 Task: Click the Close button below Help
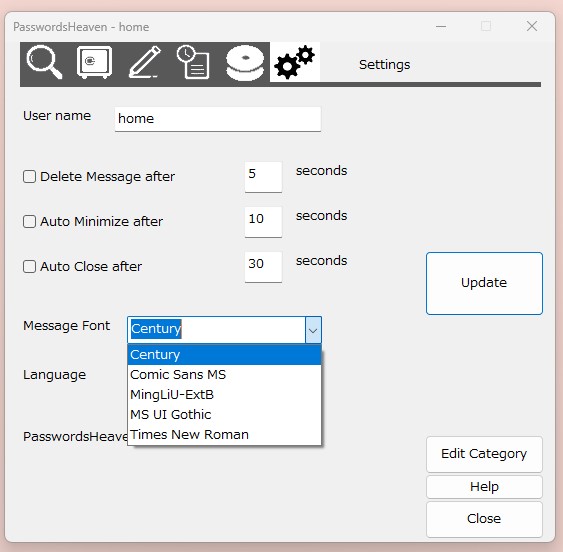click(x=484, y=519)
